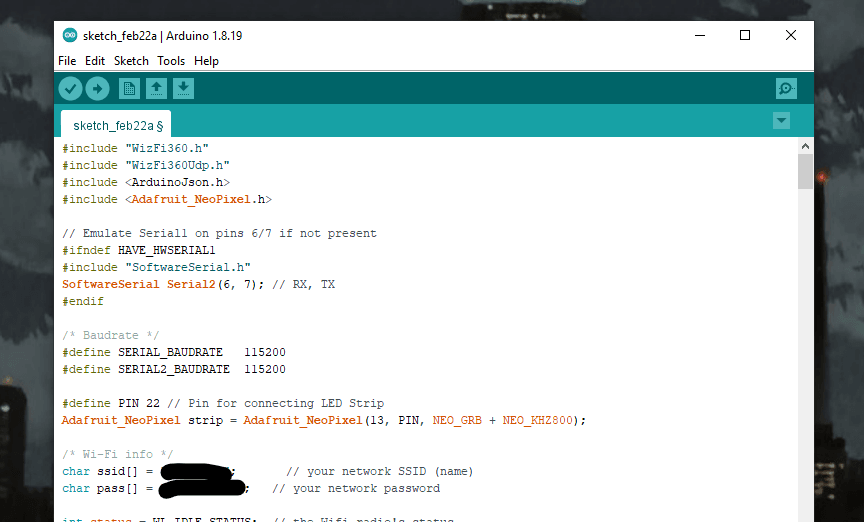Click the /* Wi-Fi info */ comment
This screenshot has height=522, width=864.
tap(118, 454)
